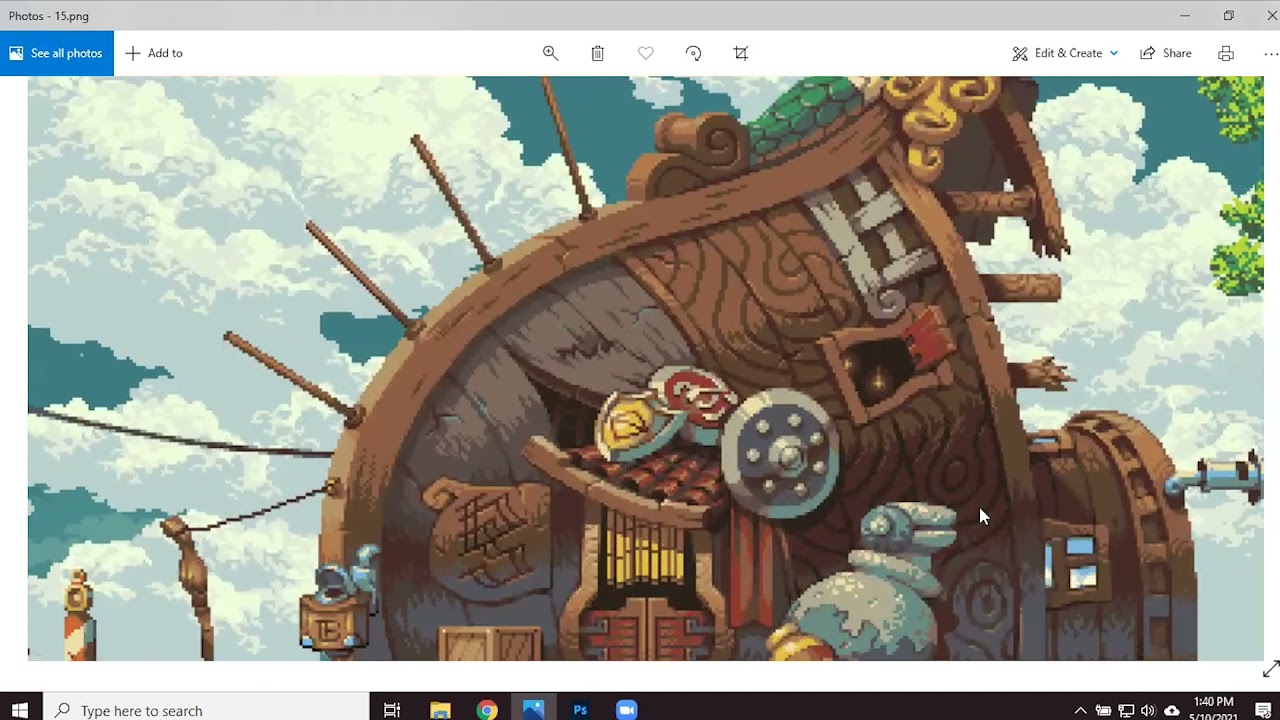This screenshot has height=720, width=1280.
Task: Enter full screen with arrows icon
Action: (1270, 669)
